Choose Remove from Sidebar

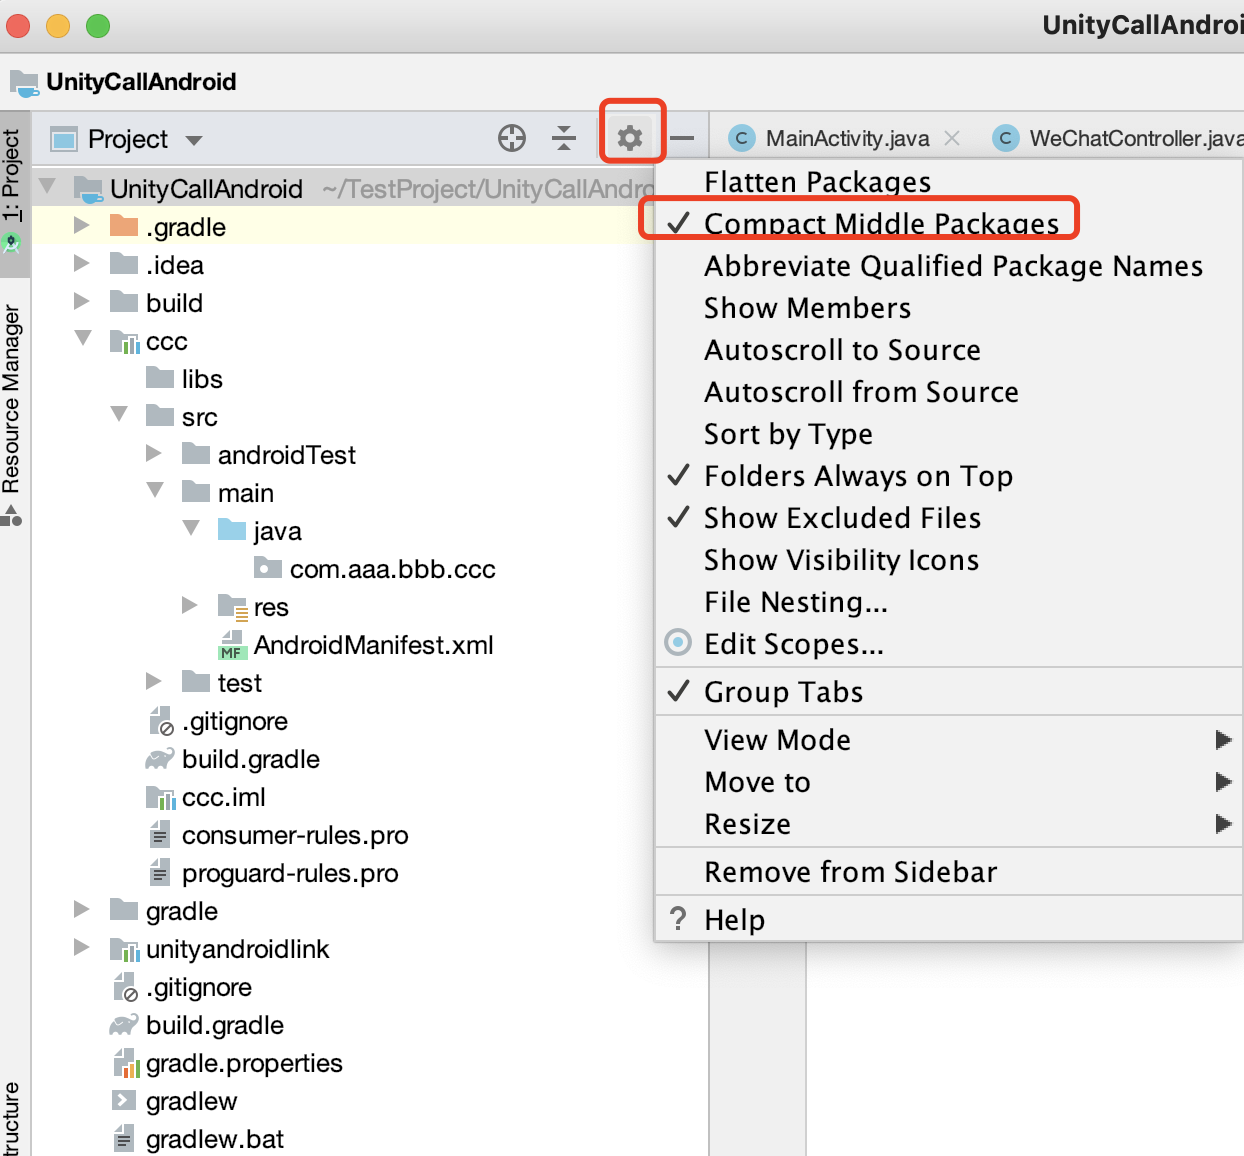click(948, 871)
